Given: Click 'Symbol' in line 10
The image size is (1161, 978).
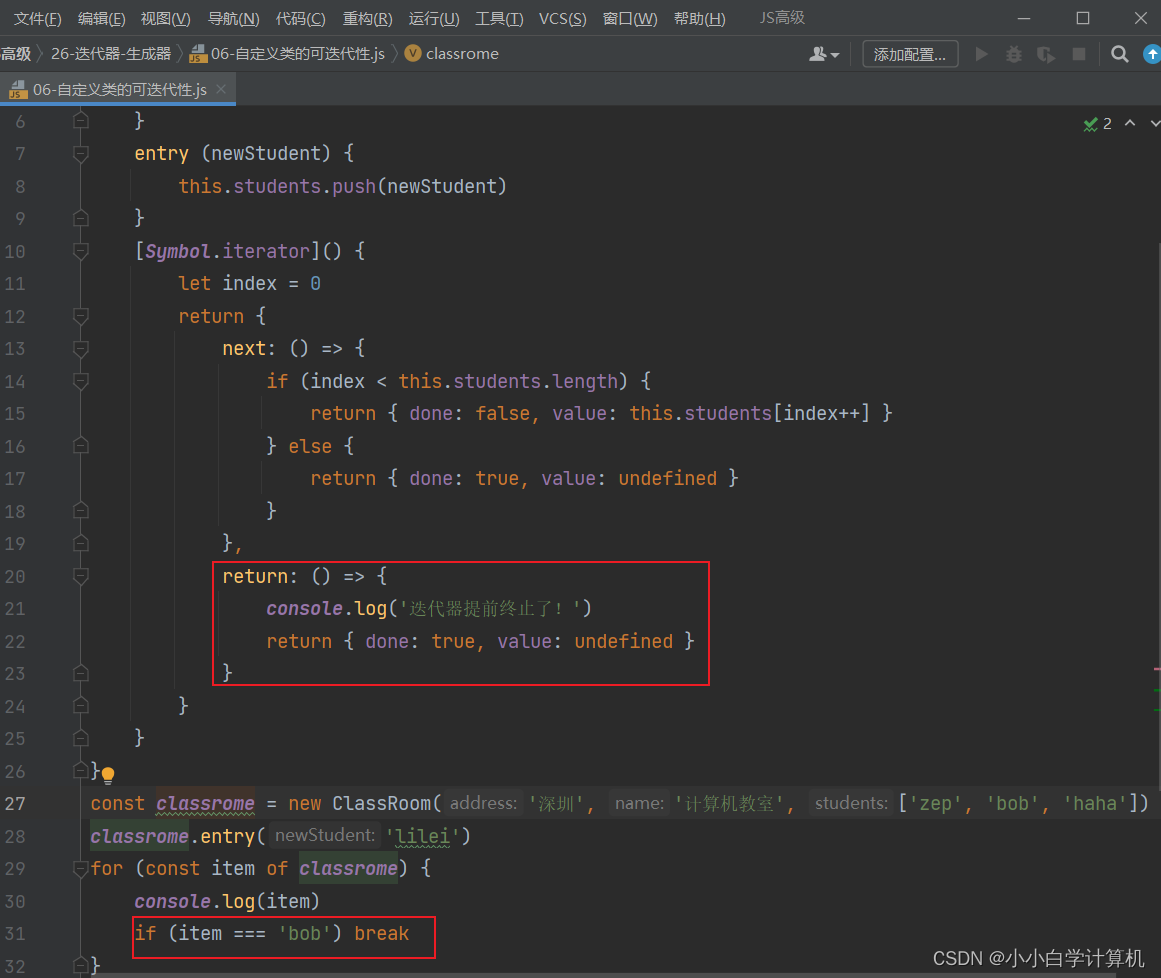Looking at the screenshot, I should point(178,251).
